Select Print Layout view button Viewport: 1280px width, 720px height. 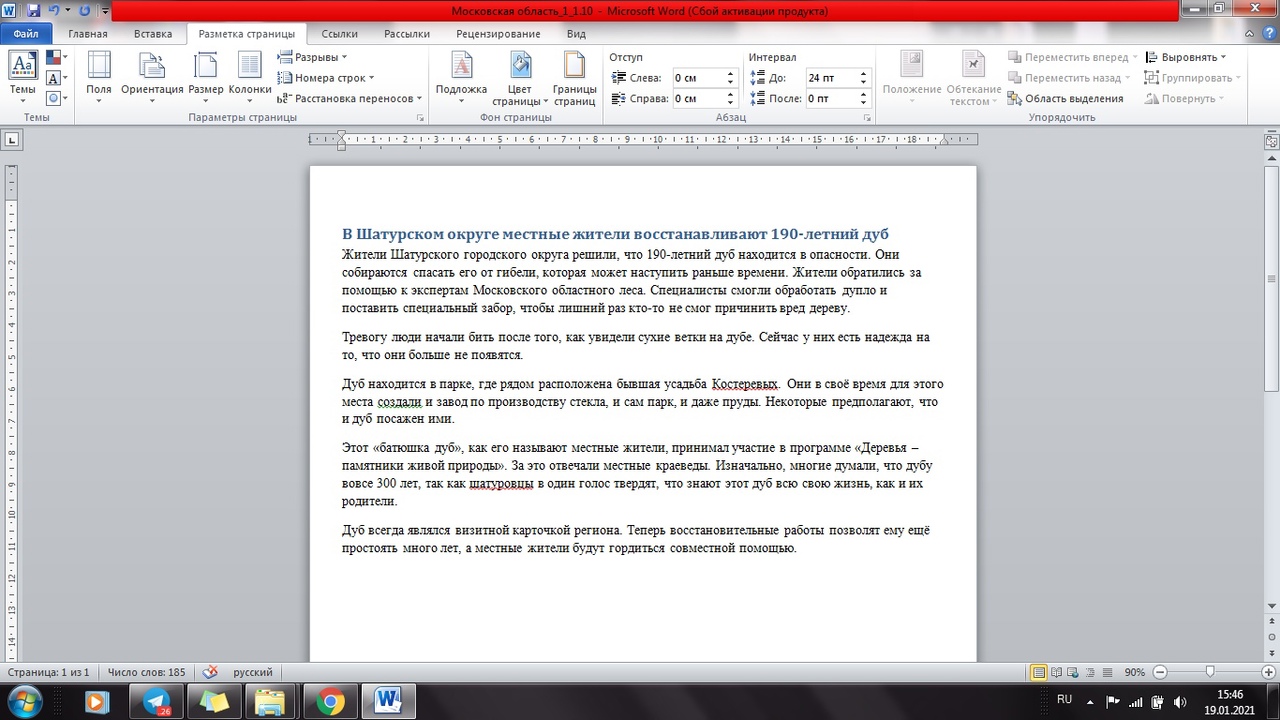pyautogui.click(x=1040, y=672)
